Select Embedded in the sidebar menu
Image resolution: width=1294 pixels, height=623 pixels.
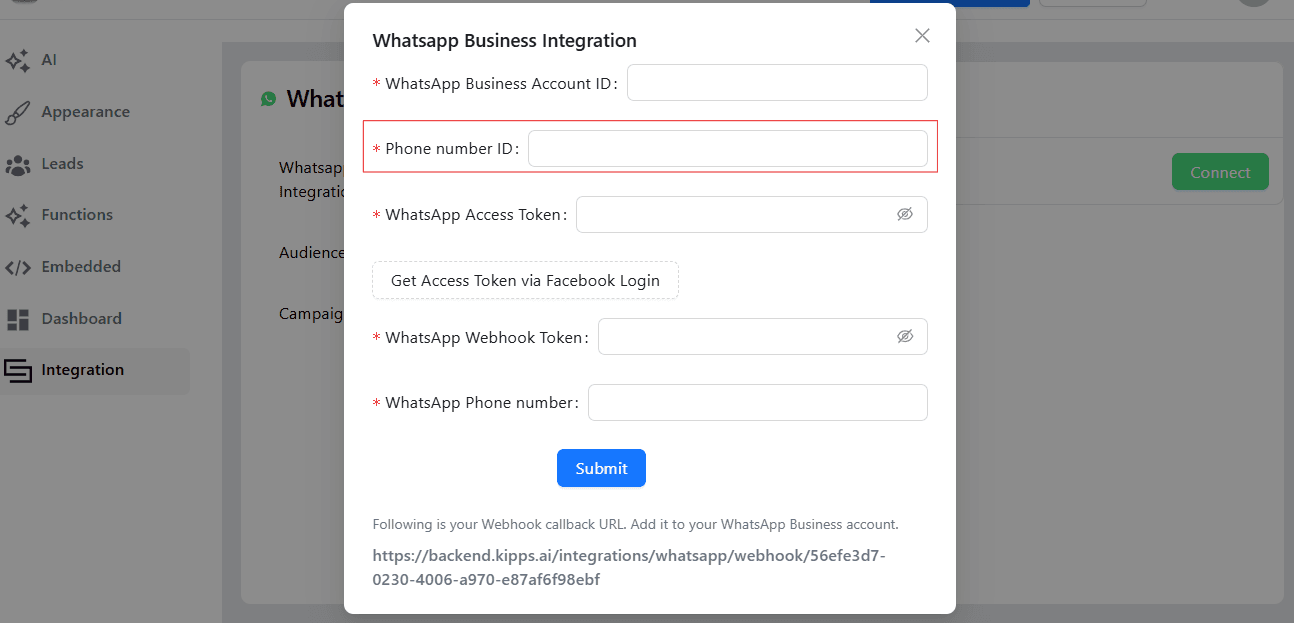coord(81,267)
